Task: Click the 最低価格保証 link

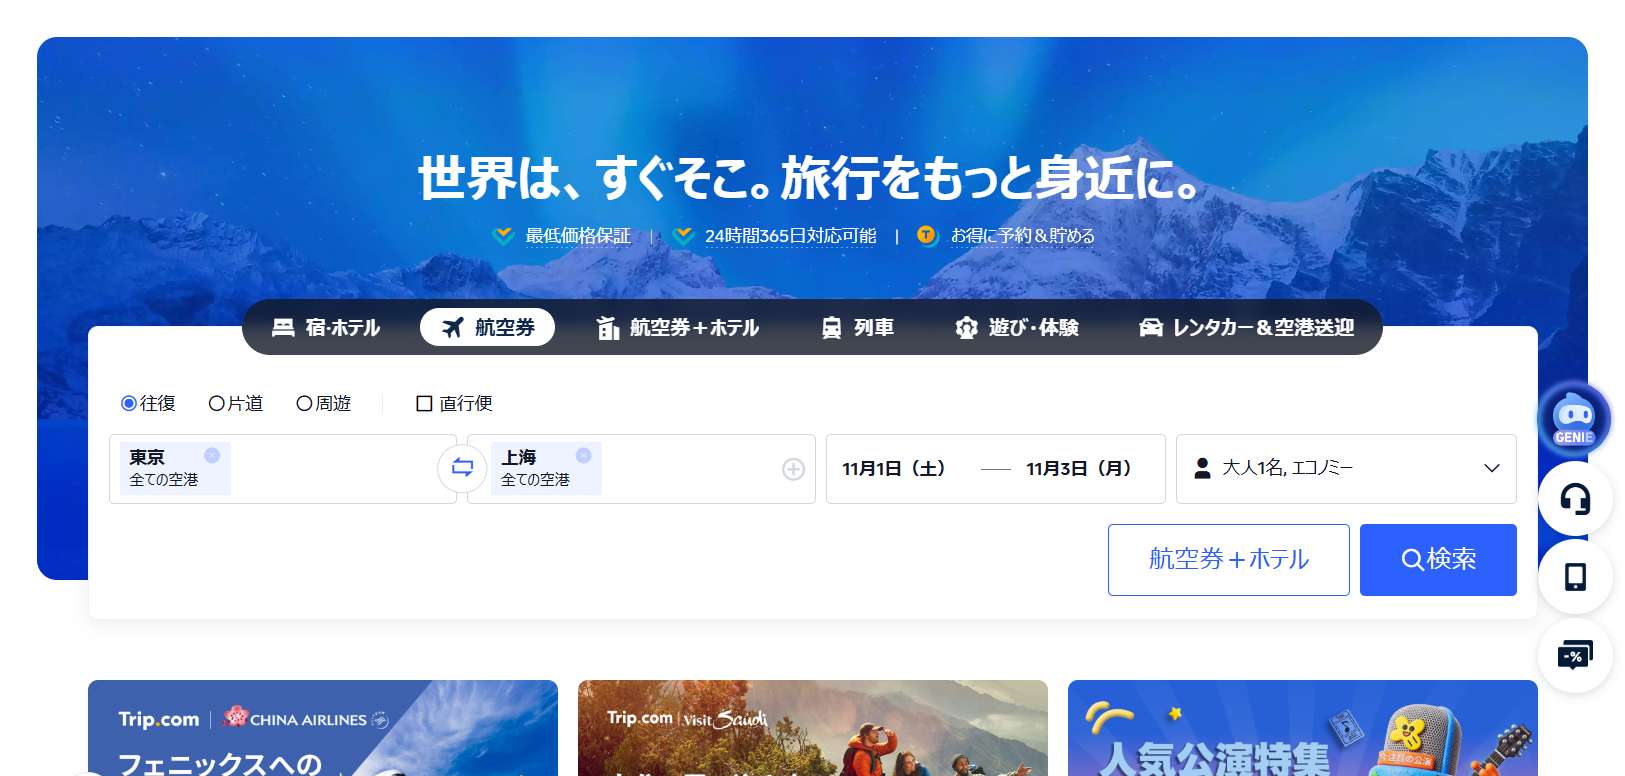Action: (x=578, y=236)
